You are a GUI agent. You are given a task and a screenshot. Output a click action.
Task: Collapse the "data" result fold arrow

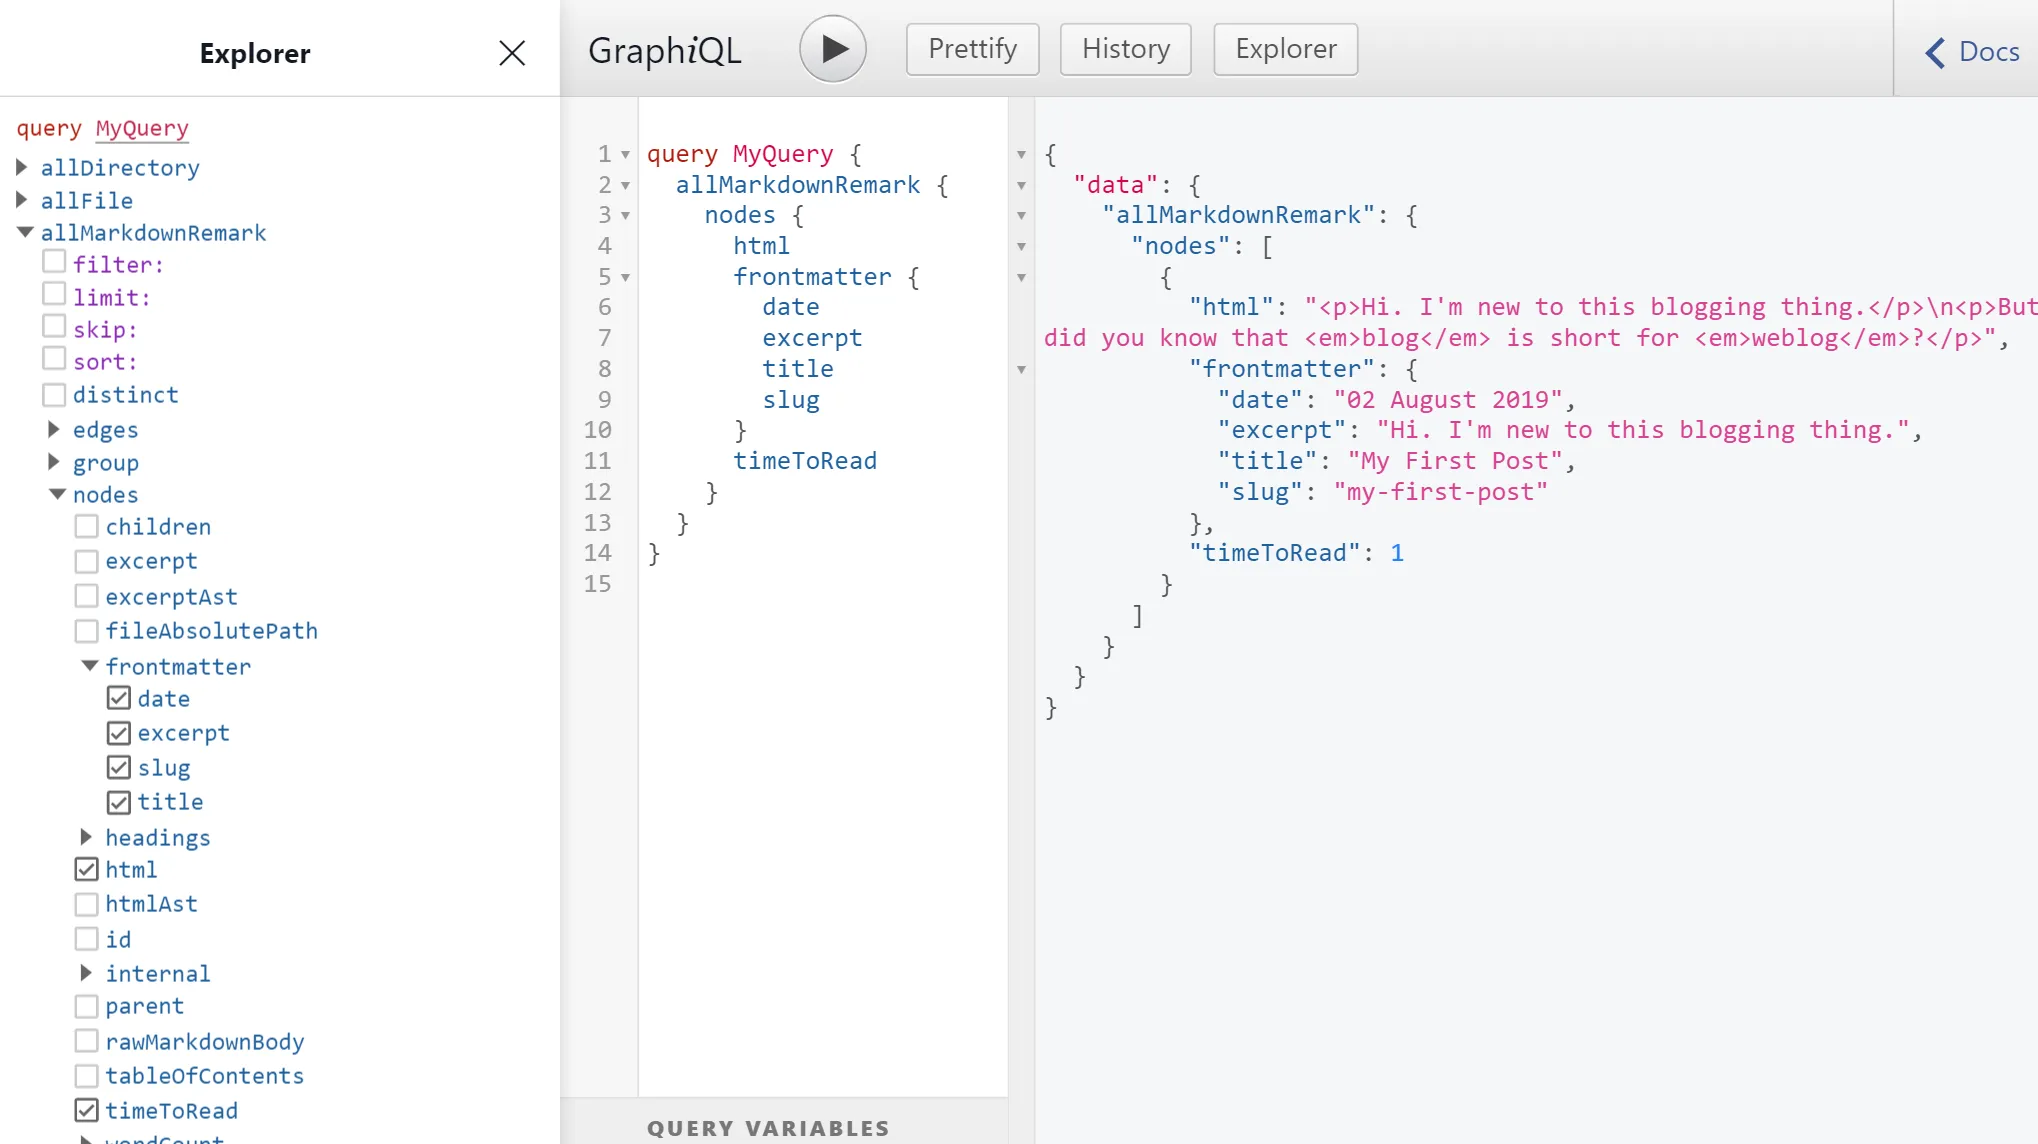(x=1021, y=186)
